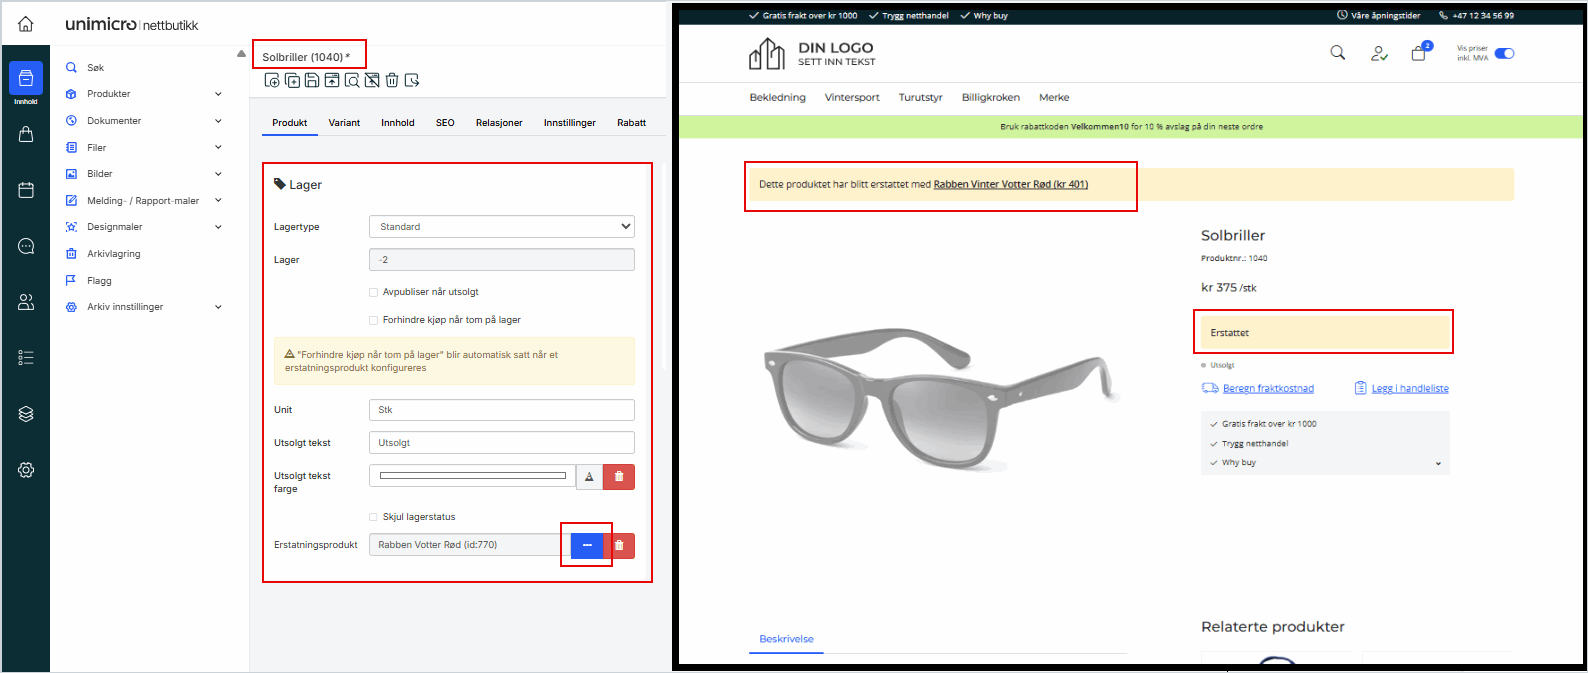Check 'Forhindre kjøp når tom på lager'

point(374,320)
